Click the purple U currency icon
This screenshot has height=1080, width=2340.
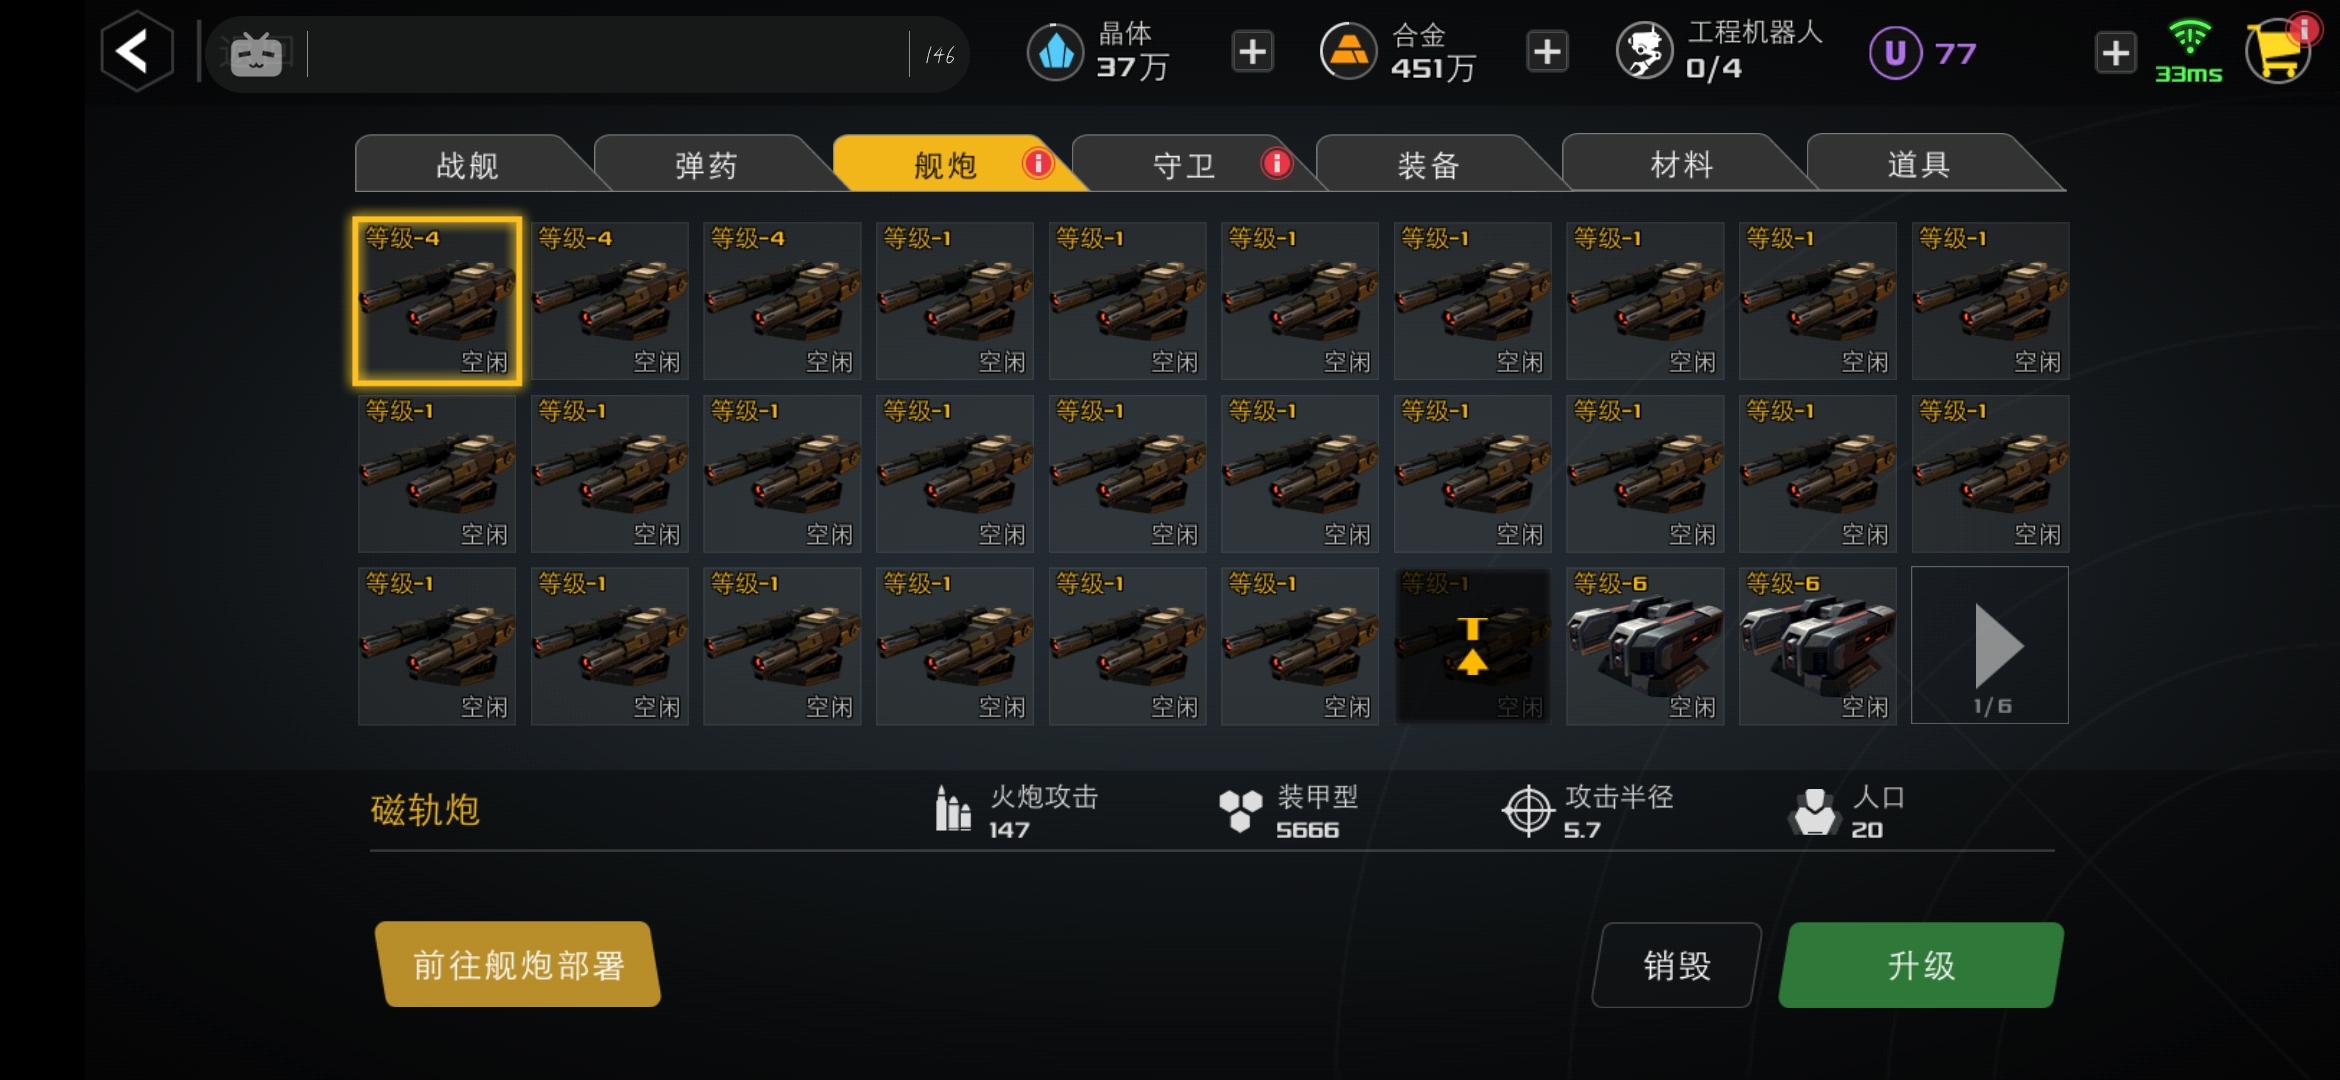1895,52
